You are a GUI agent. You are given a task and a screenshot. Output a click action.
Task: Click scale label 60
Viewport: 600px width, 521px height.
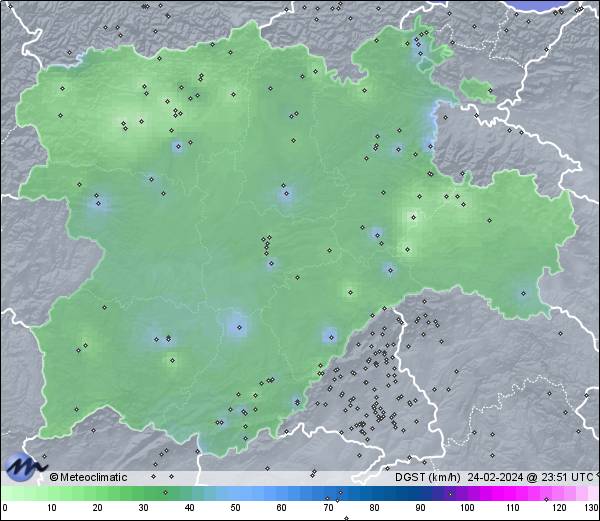click(x=281, y=508)
